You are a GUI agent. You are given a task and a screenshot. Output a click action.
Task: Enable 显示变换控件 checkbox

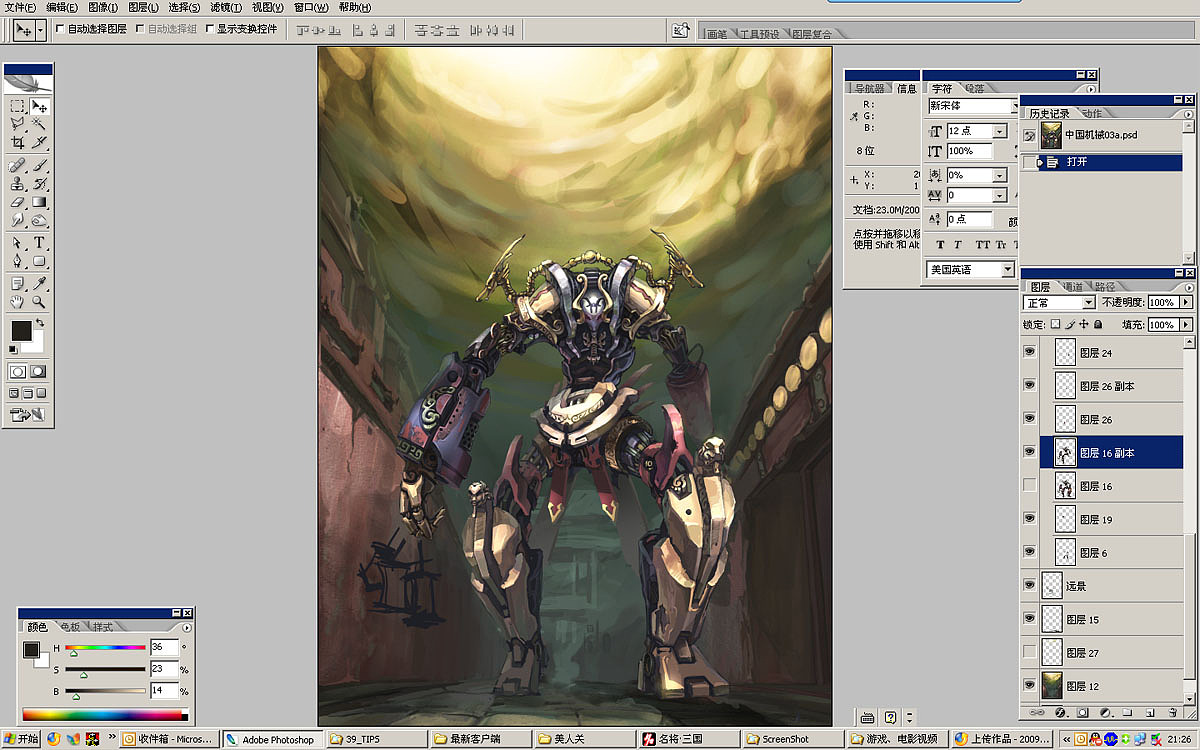click(x=209, y=29)
